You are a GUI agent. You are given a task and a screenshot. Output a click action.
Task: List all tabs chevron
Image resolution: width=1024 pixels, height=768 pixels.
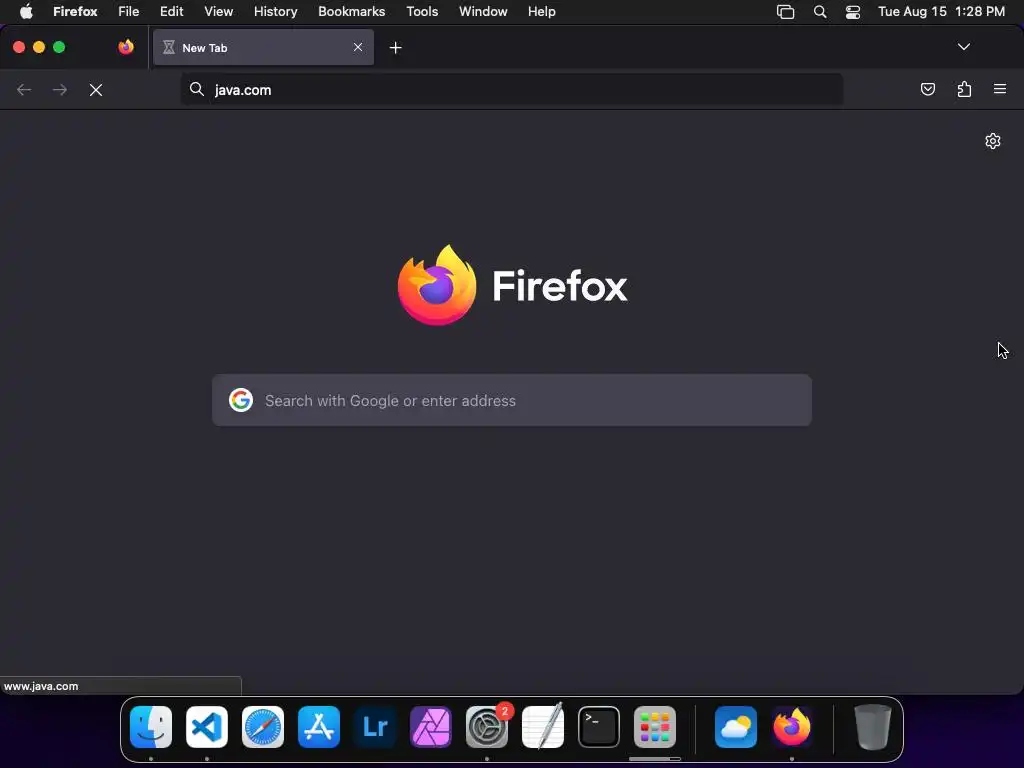click(x=963, y=47)
